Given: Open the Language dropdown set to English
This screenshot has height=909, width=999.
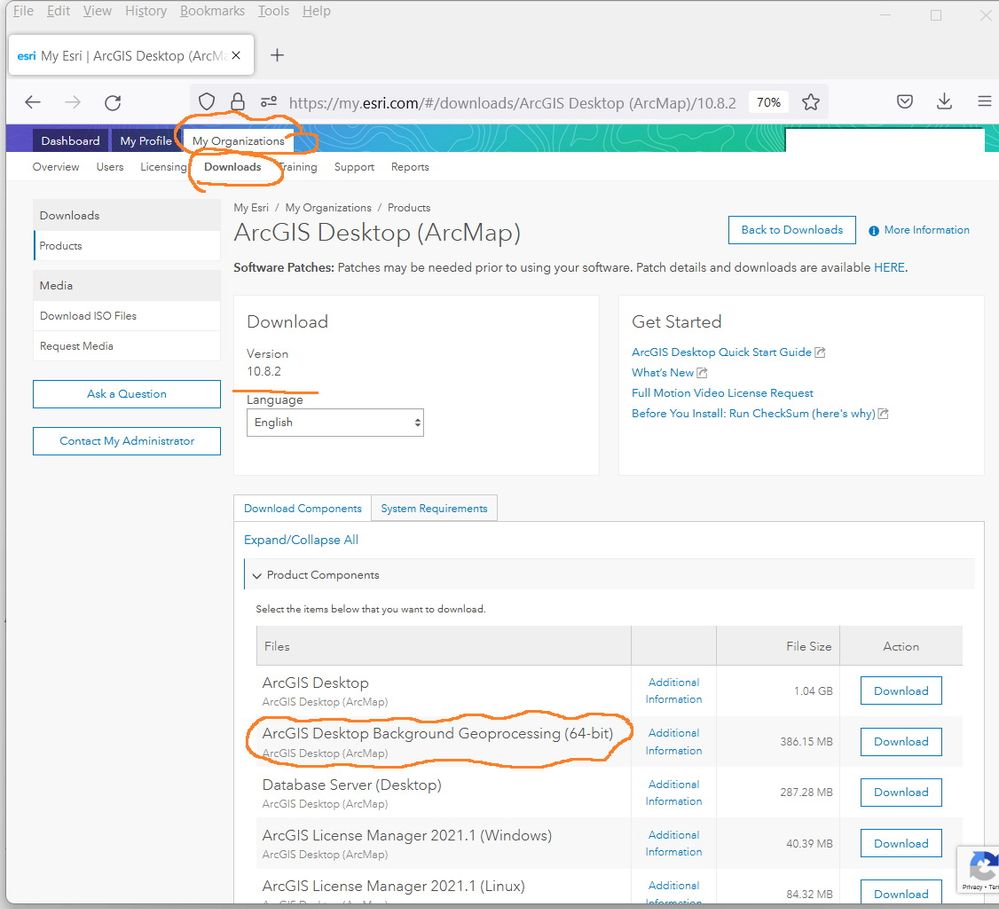Looking at the screenshot, I should (335, 422).
